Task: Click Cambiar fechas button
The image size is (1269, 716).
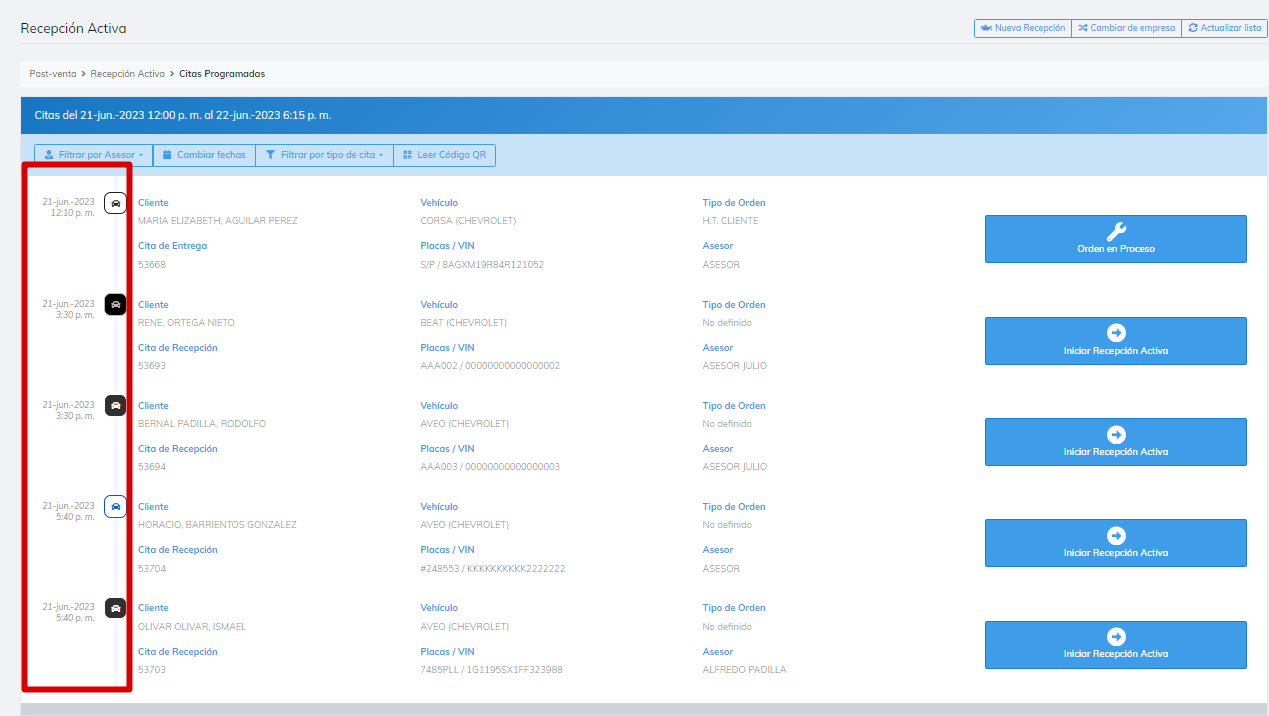Action: coord(204,155)
